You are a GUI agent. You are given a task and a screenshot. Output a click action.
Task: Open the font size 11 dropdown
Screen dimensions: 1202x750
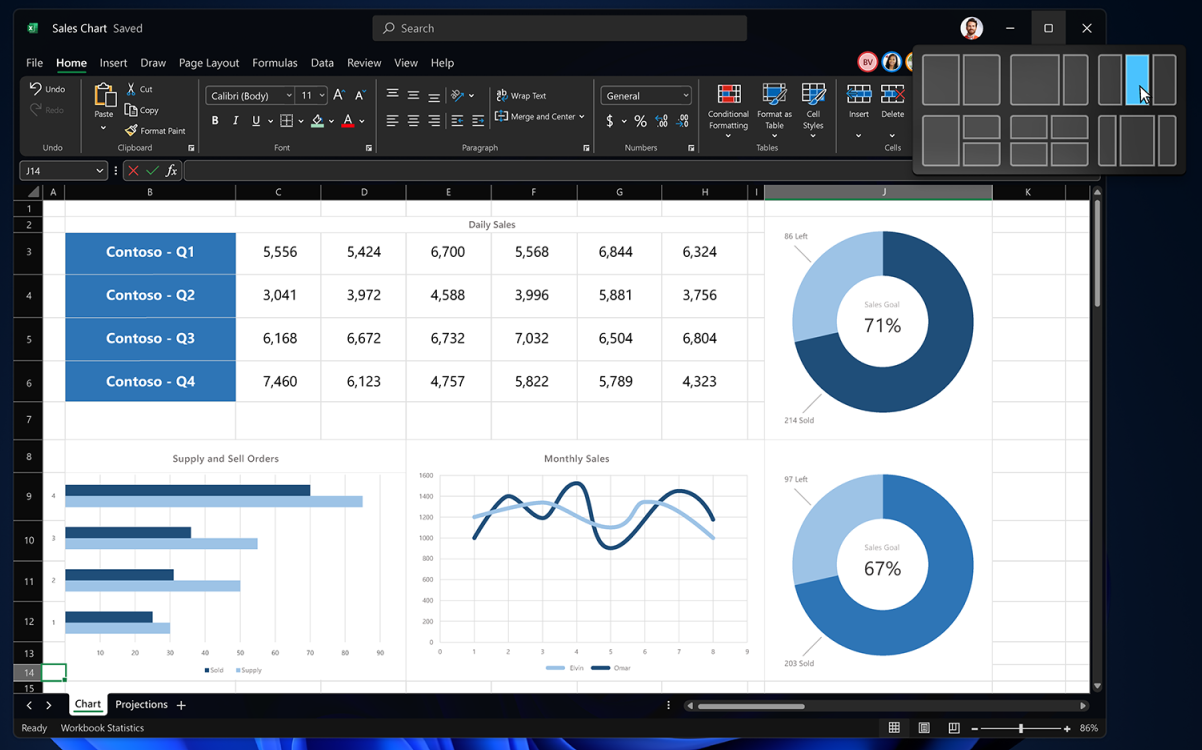(313, 95)
